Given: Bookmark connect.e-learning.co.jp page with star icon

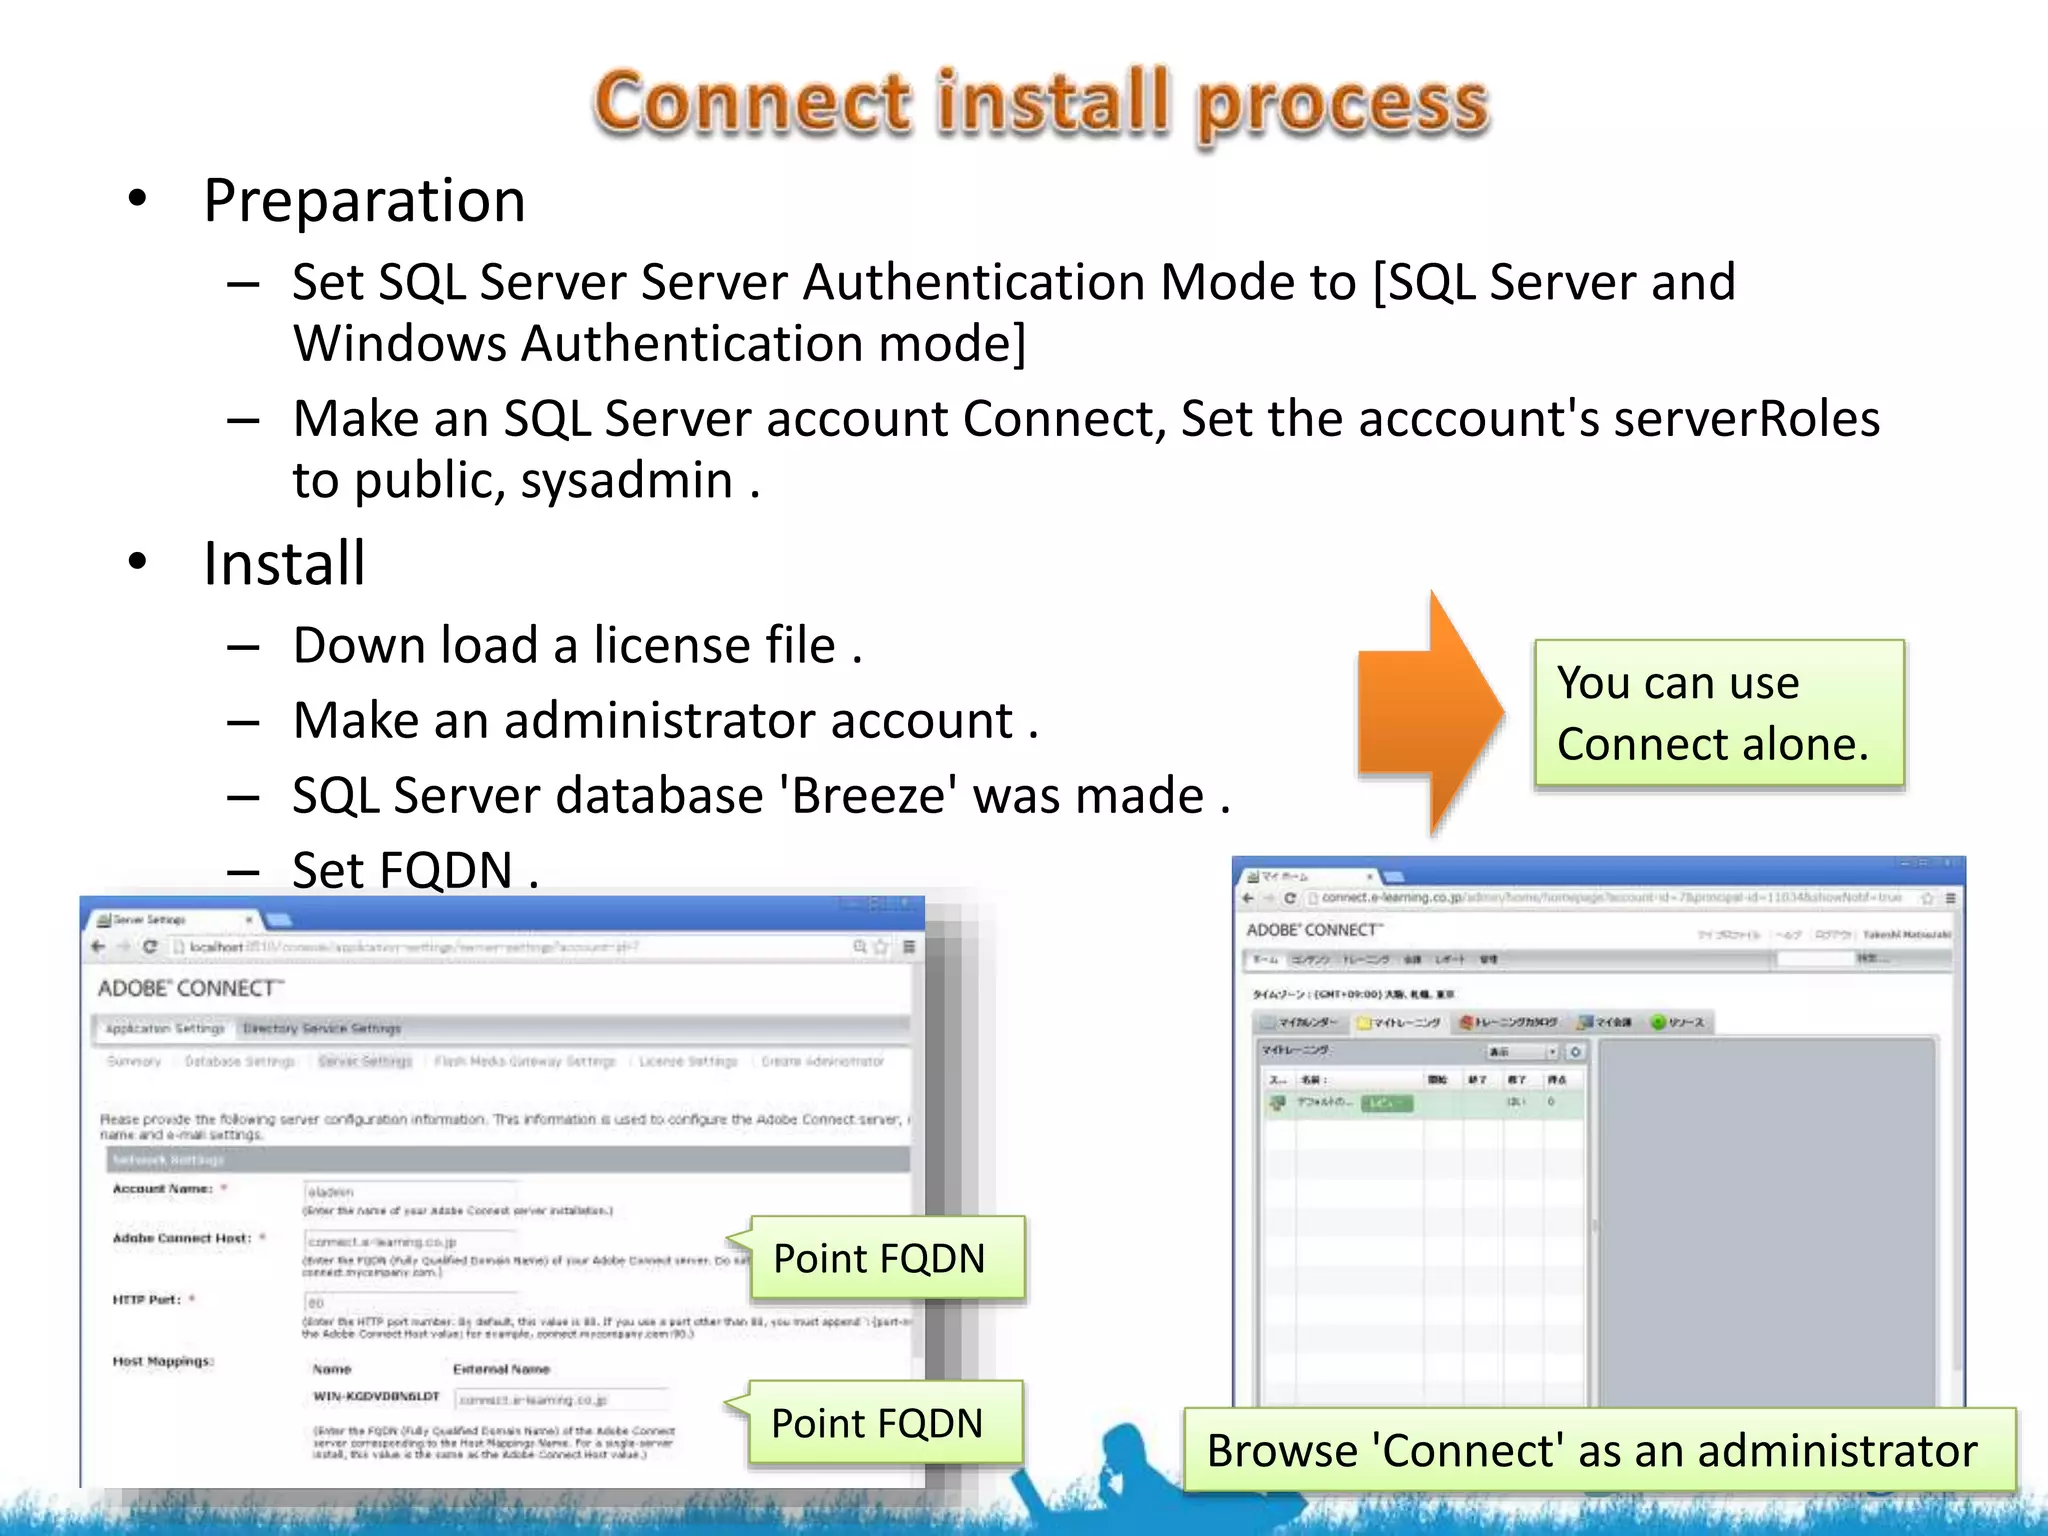Looking at the screenshot, I should tap(1927, 898).
